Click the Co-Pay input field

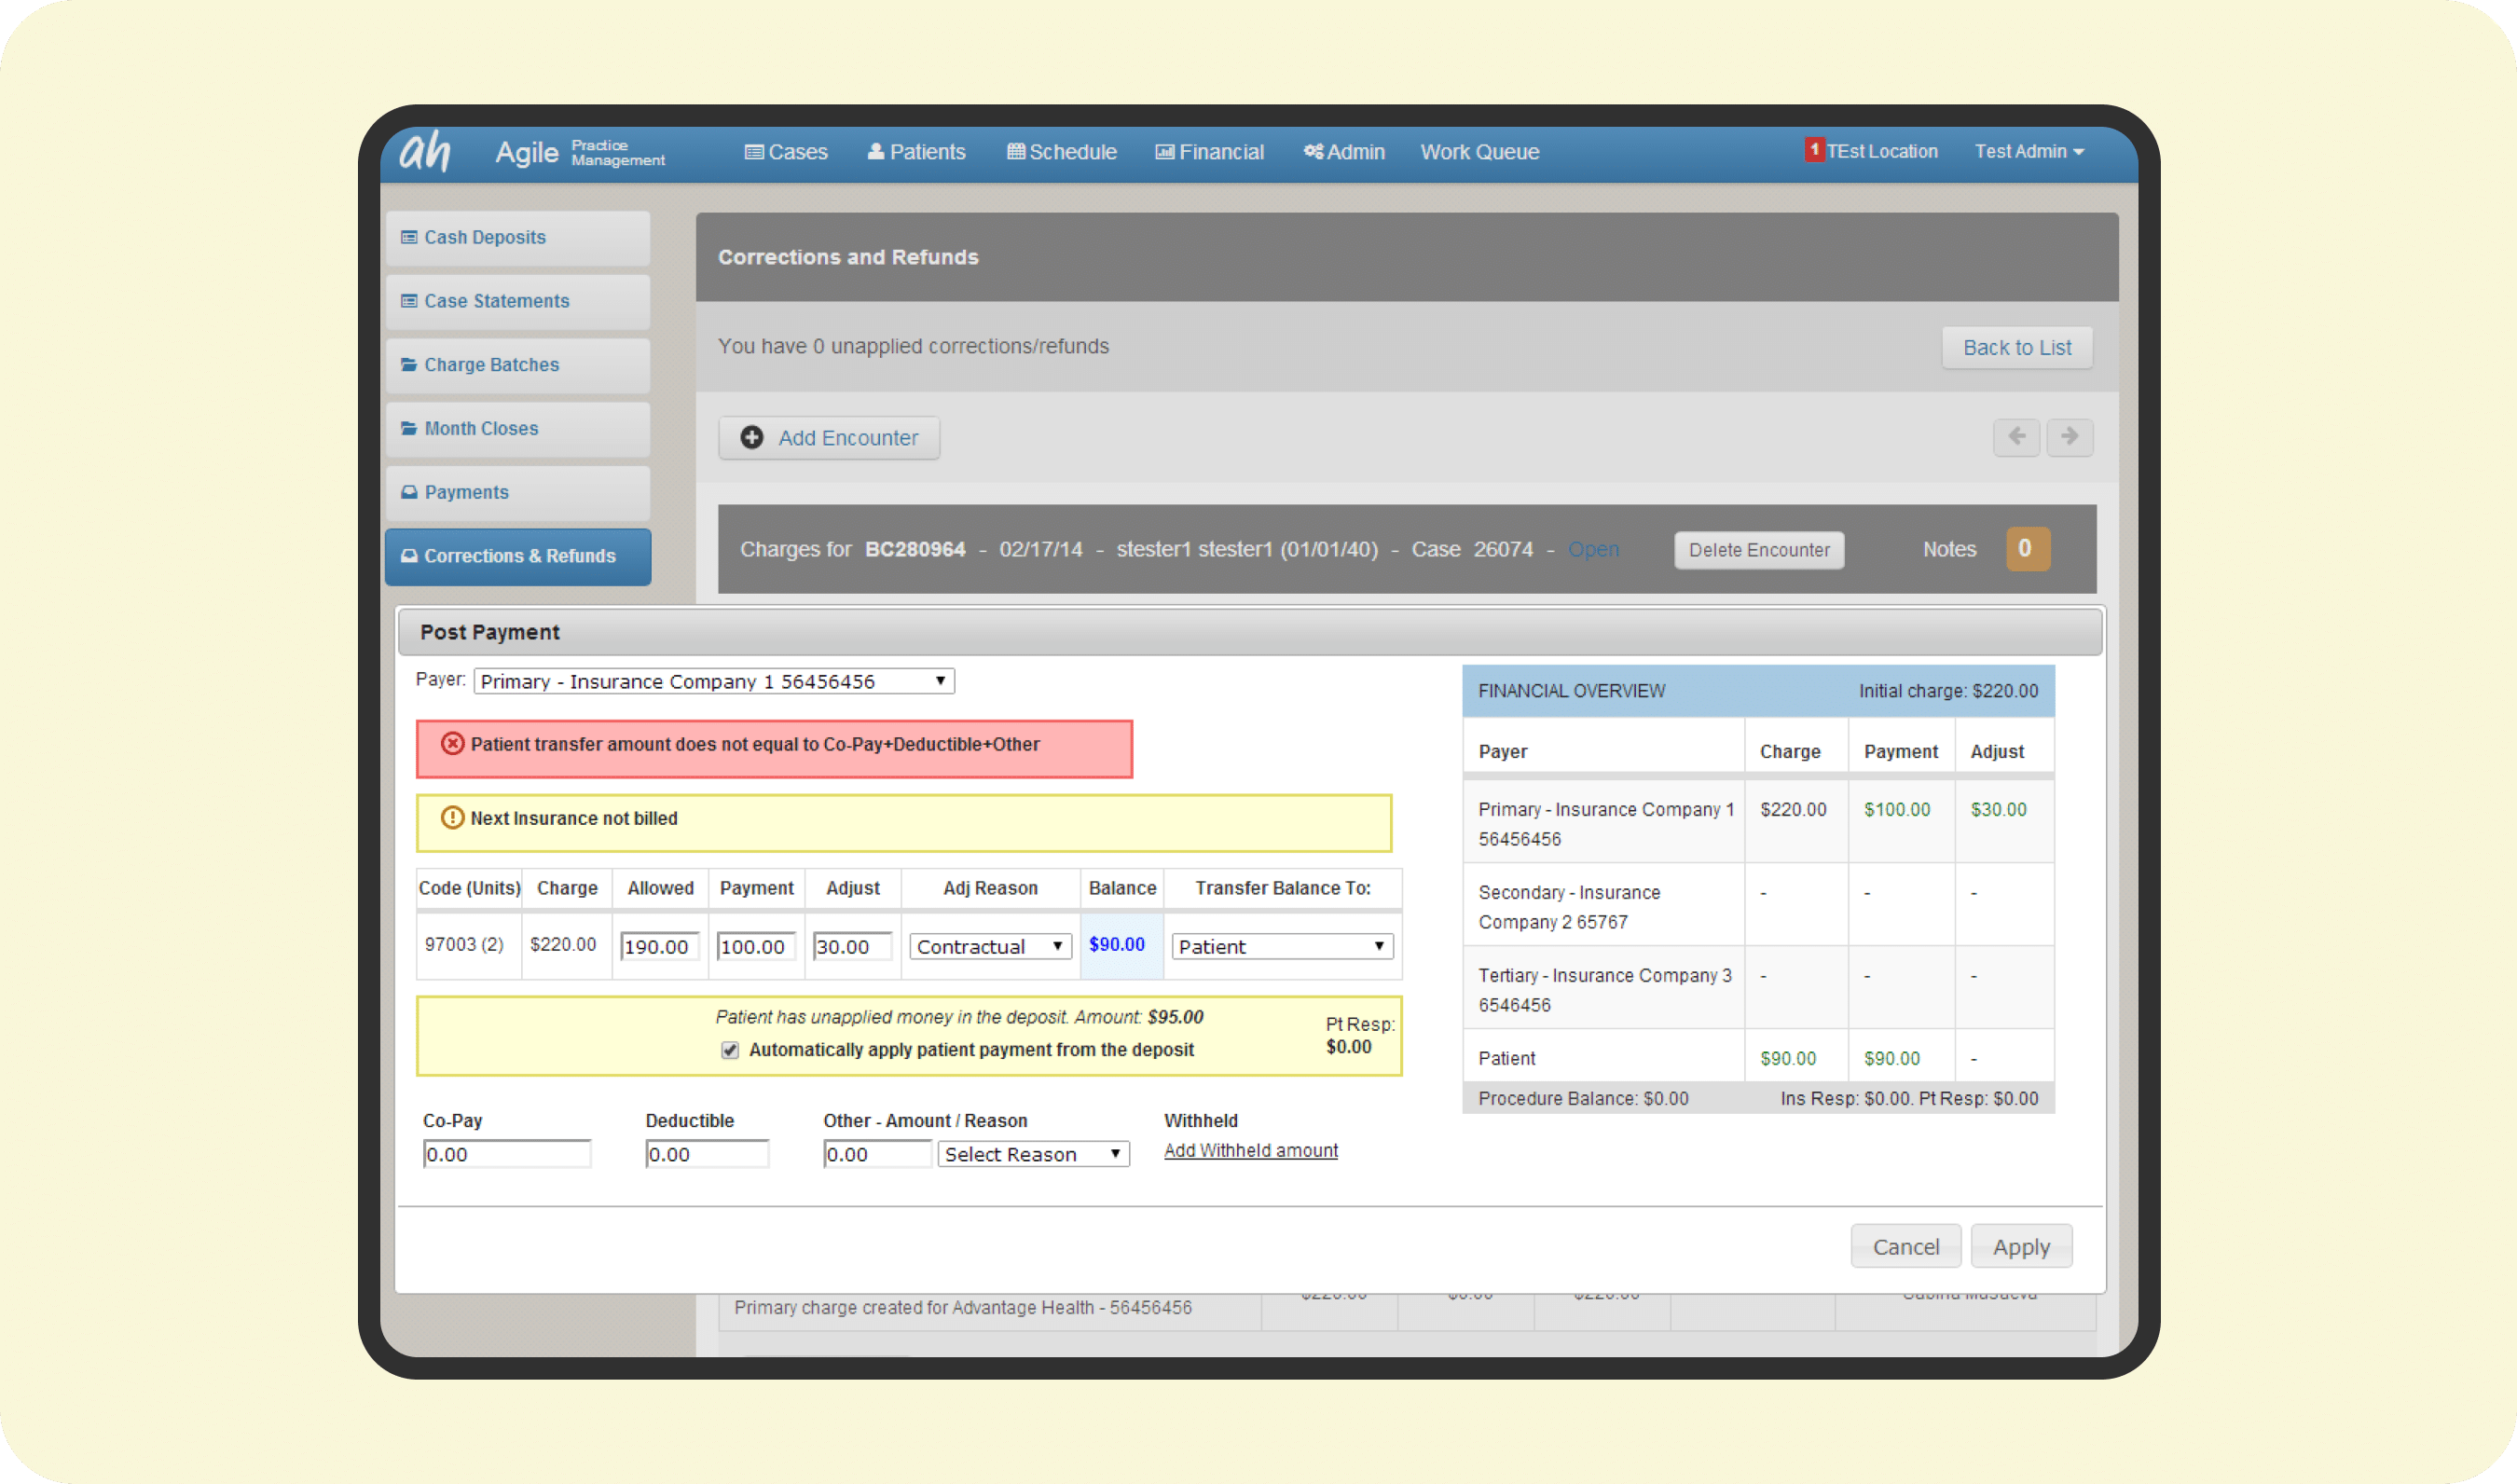tap(507, 1155)
